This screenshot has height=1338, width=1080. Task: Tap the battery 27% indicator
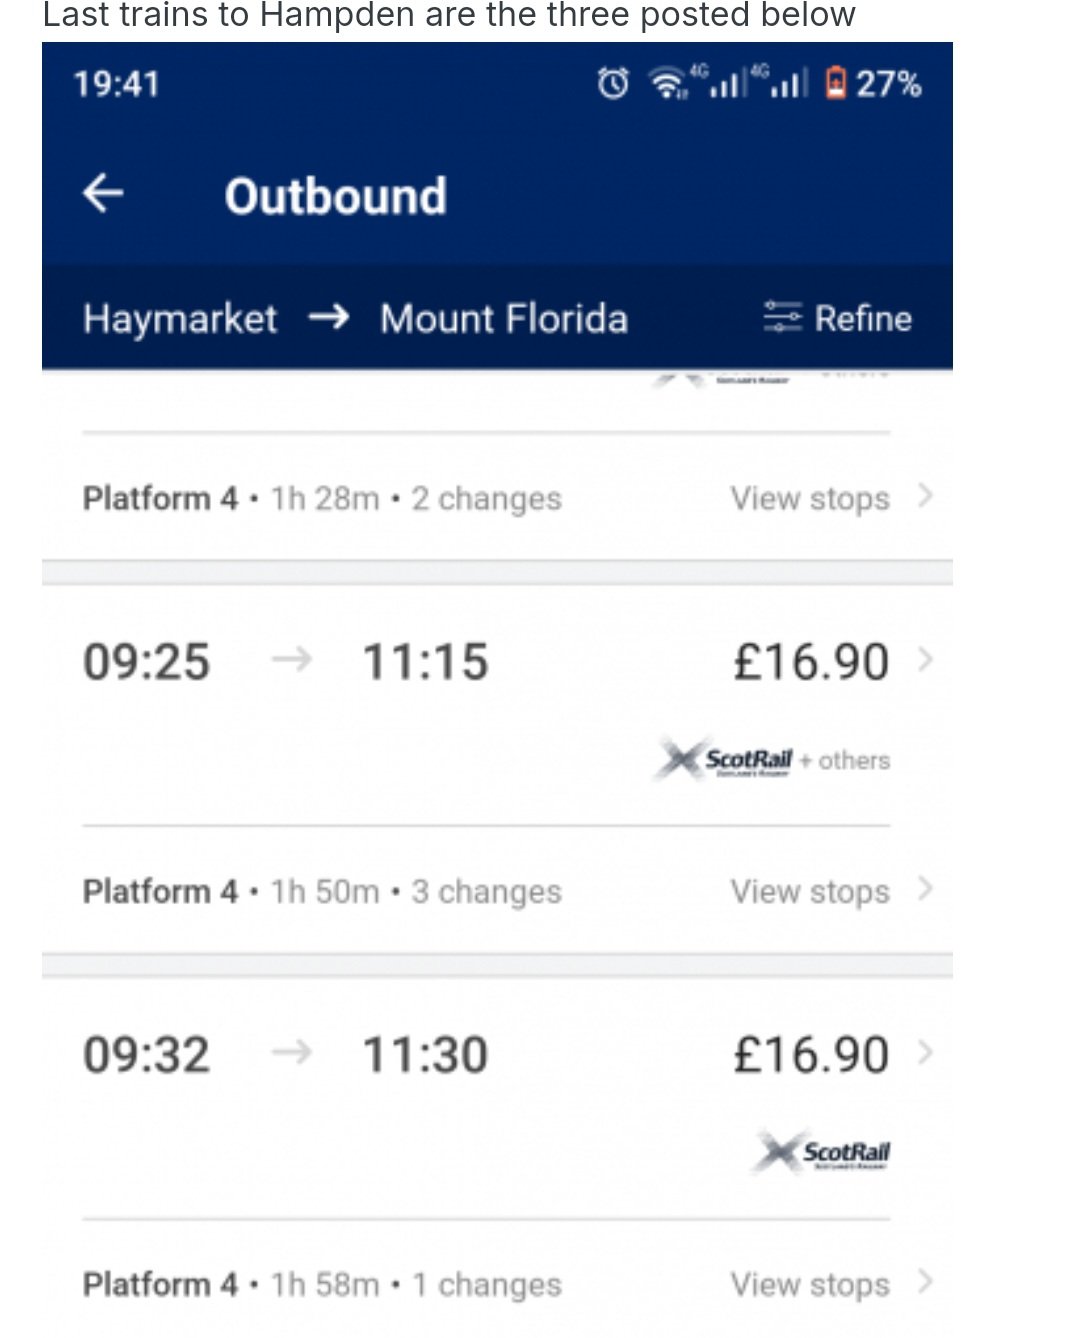tap(874, 83)
